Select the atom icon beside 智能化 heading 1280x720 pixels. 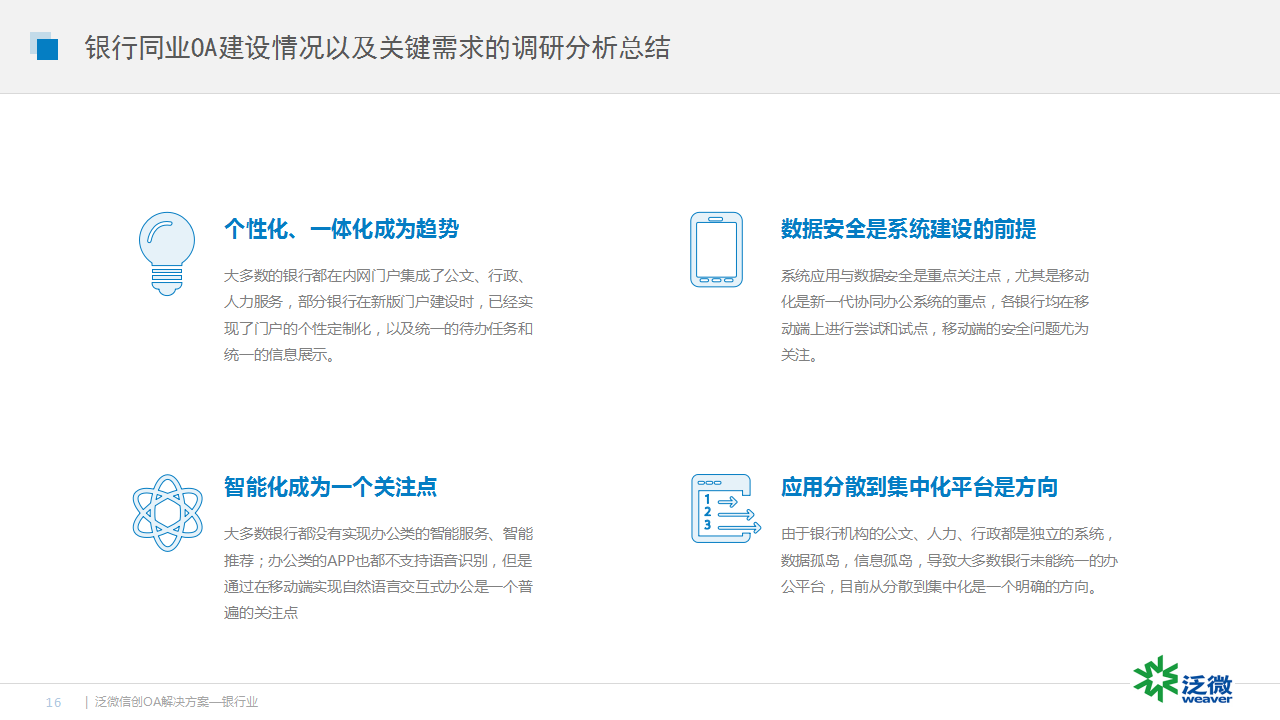167,512
